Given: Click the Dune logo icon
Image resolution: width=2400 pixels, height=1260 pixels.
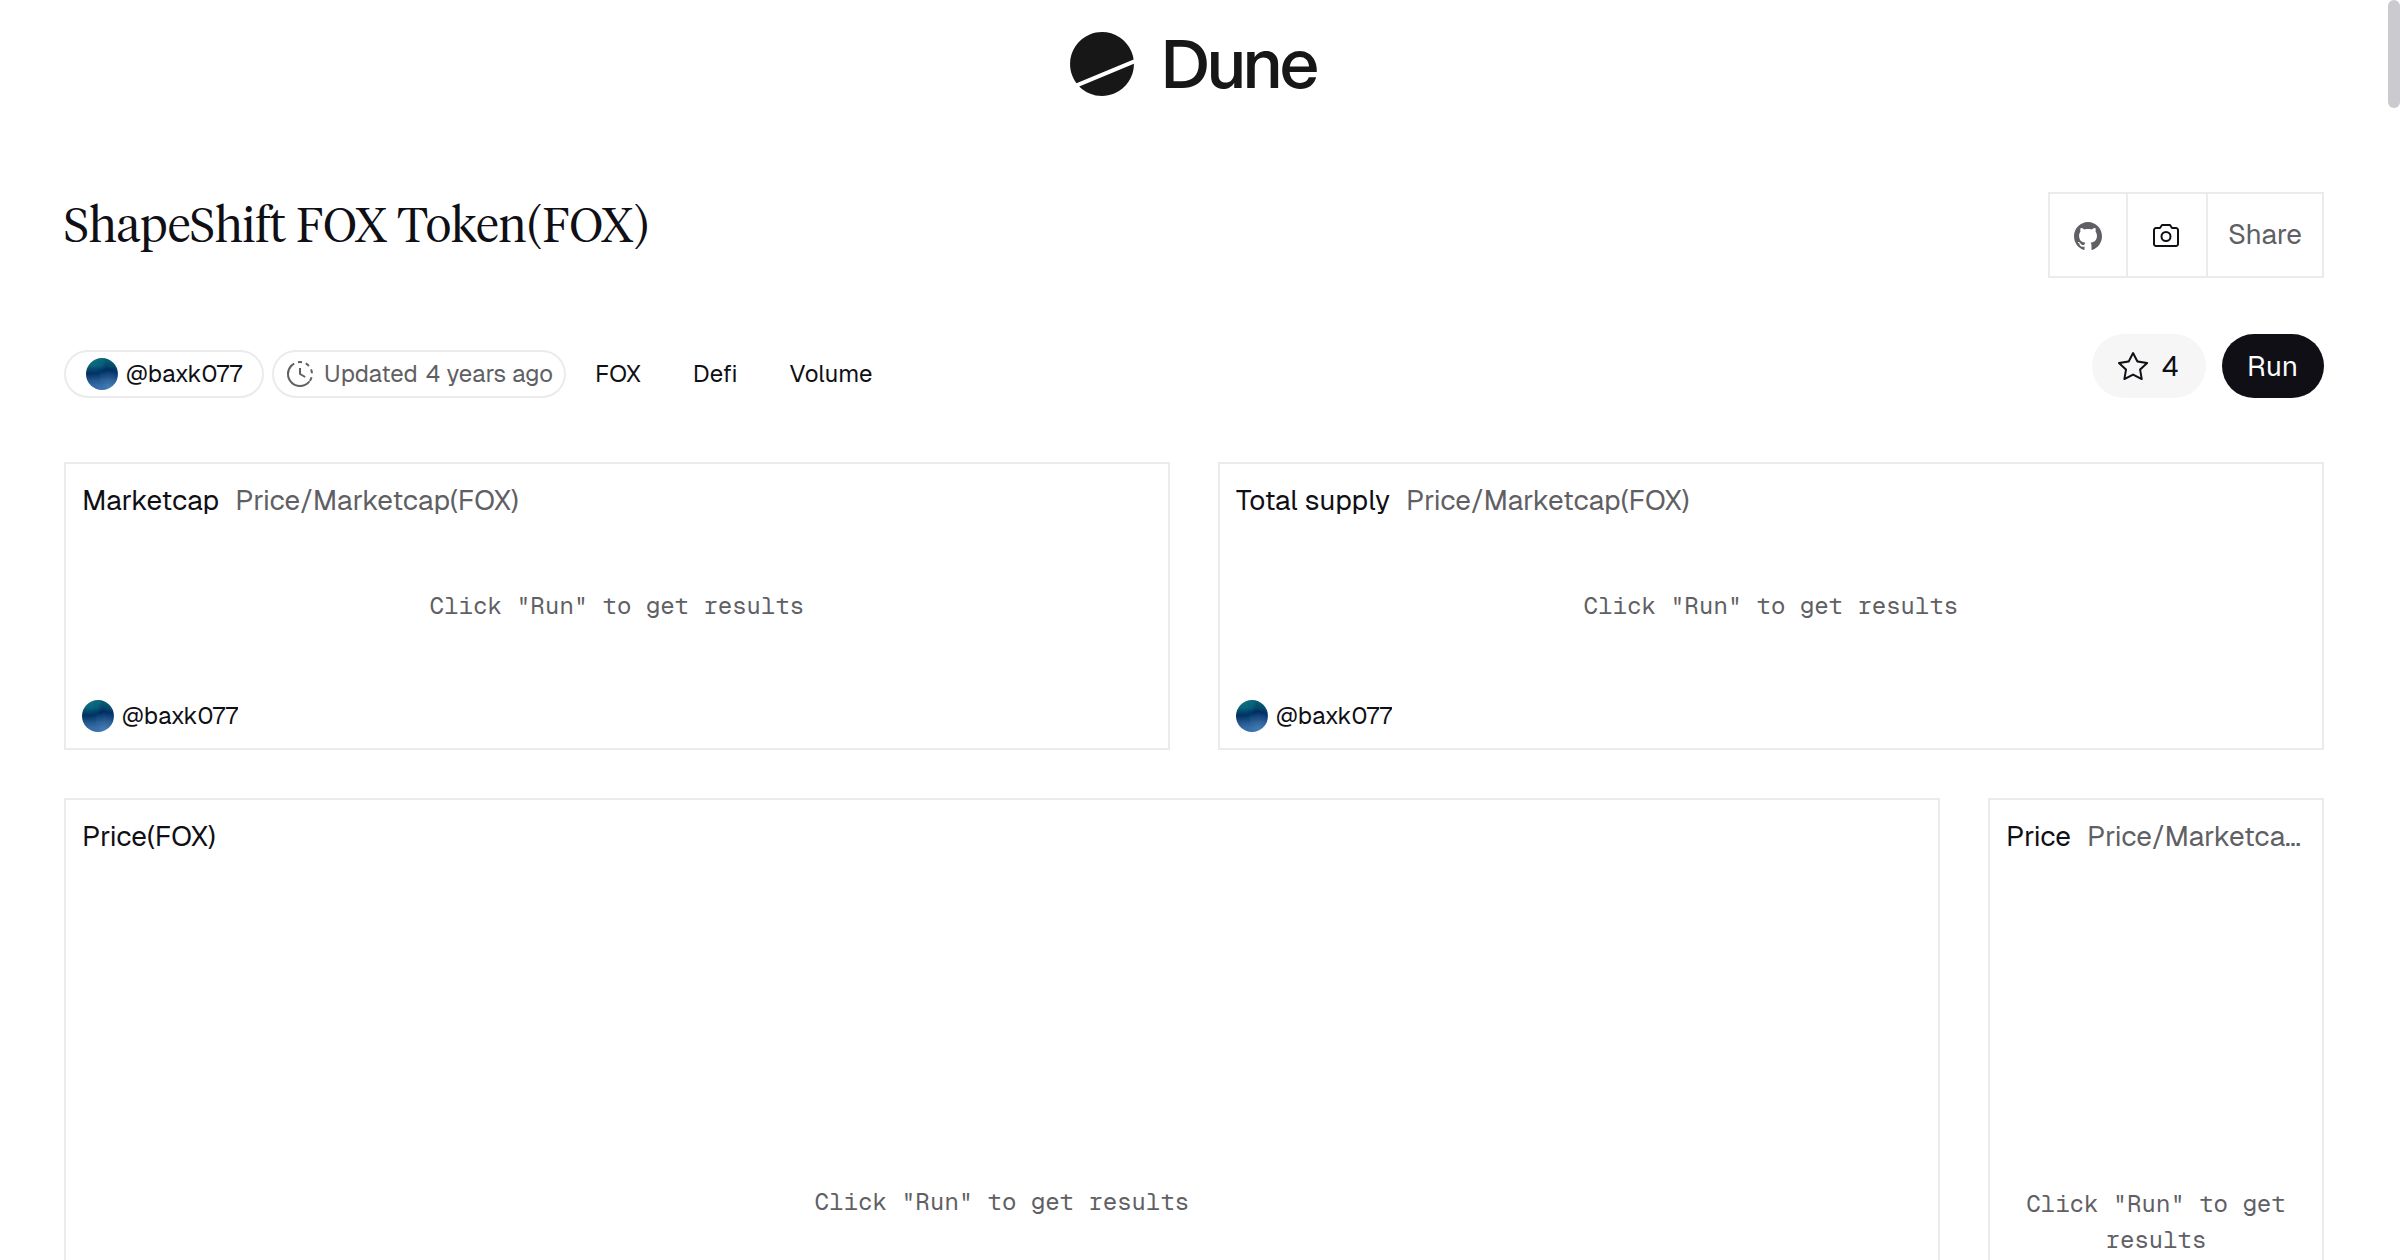Looking at the screenshot, I should pyautogui.click(x=1101, y=64).
